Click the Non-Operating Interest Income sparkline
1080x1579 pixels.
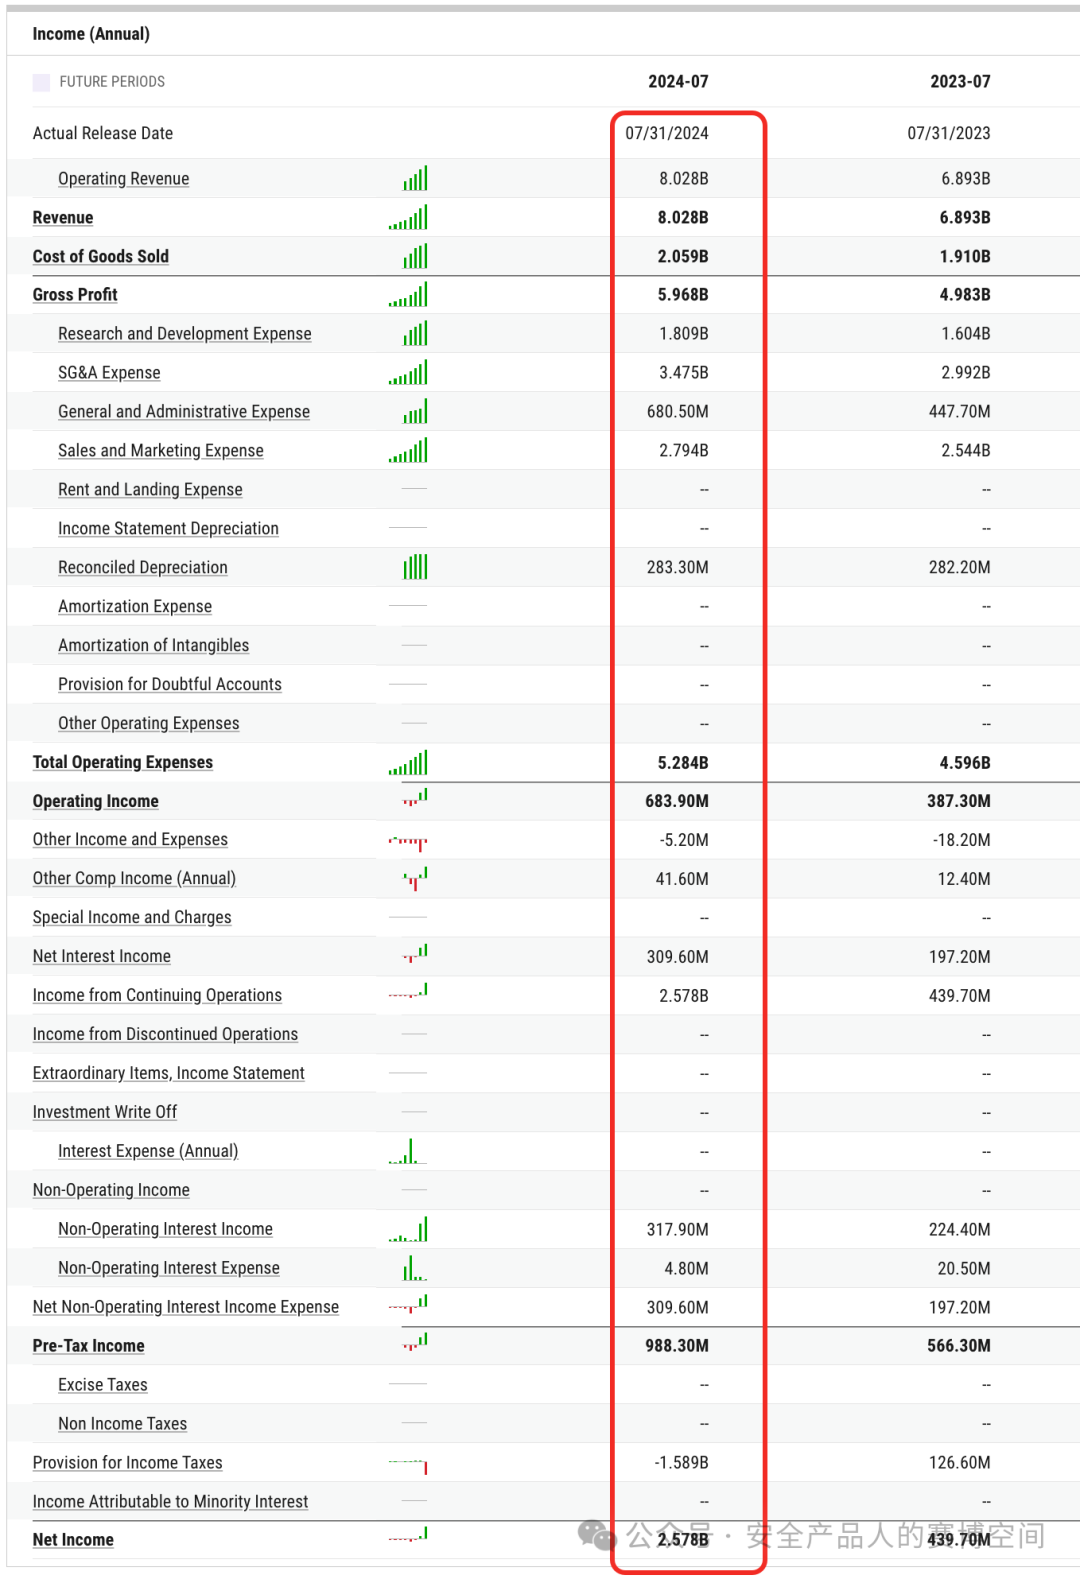[x=408, y=1229]
